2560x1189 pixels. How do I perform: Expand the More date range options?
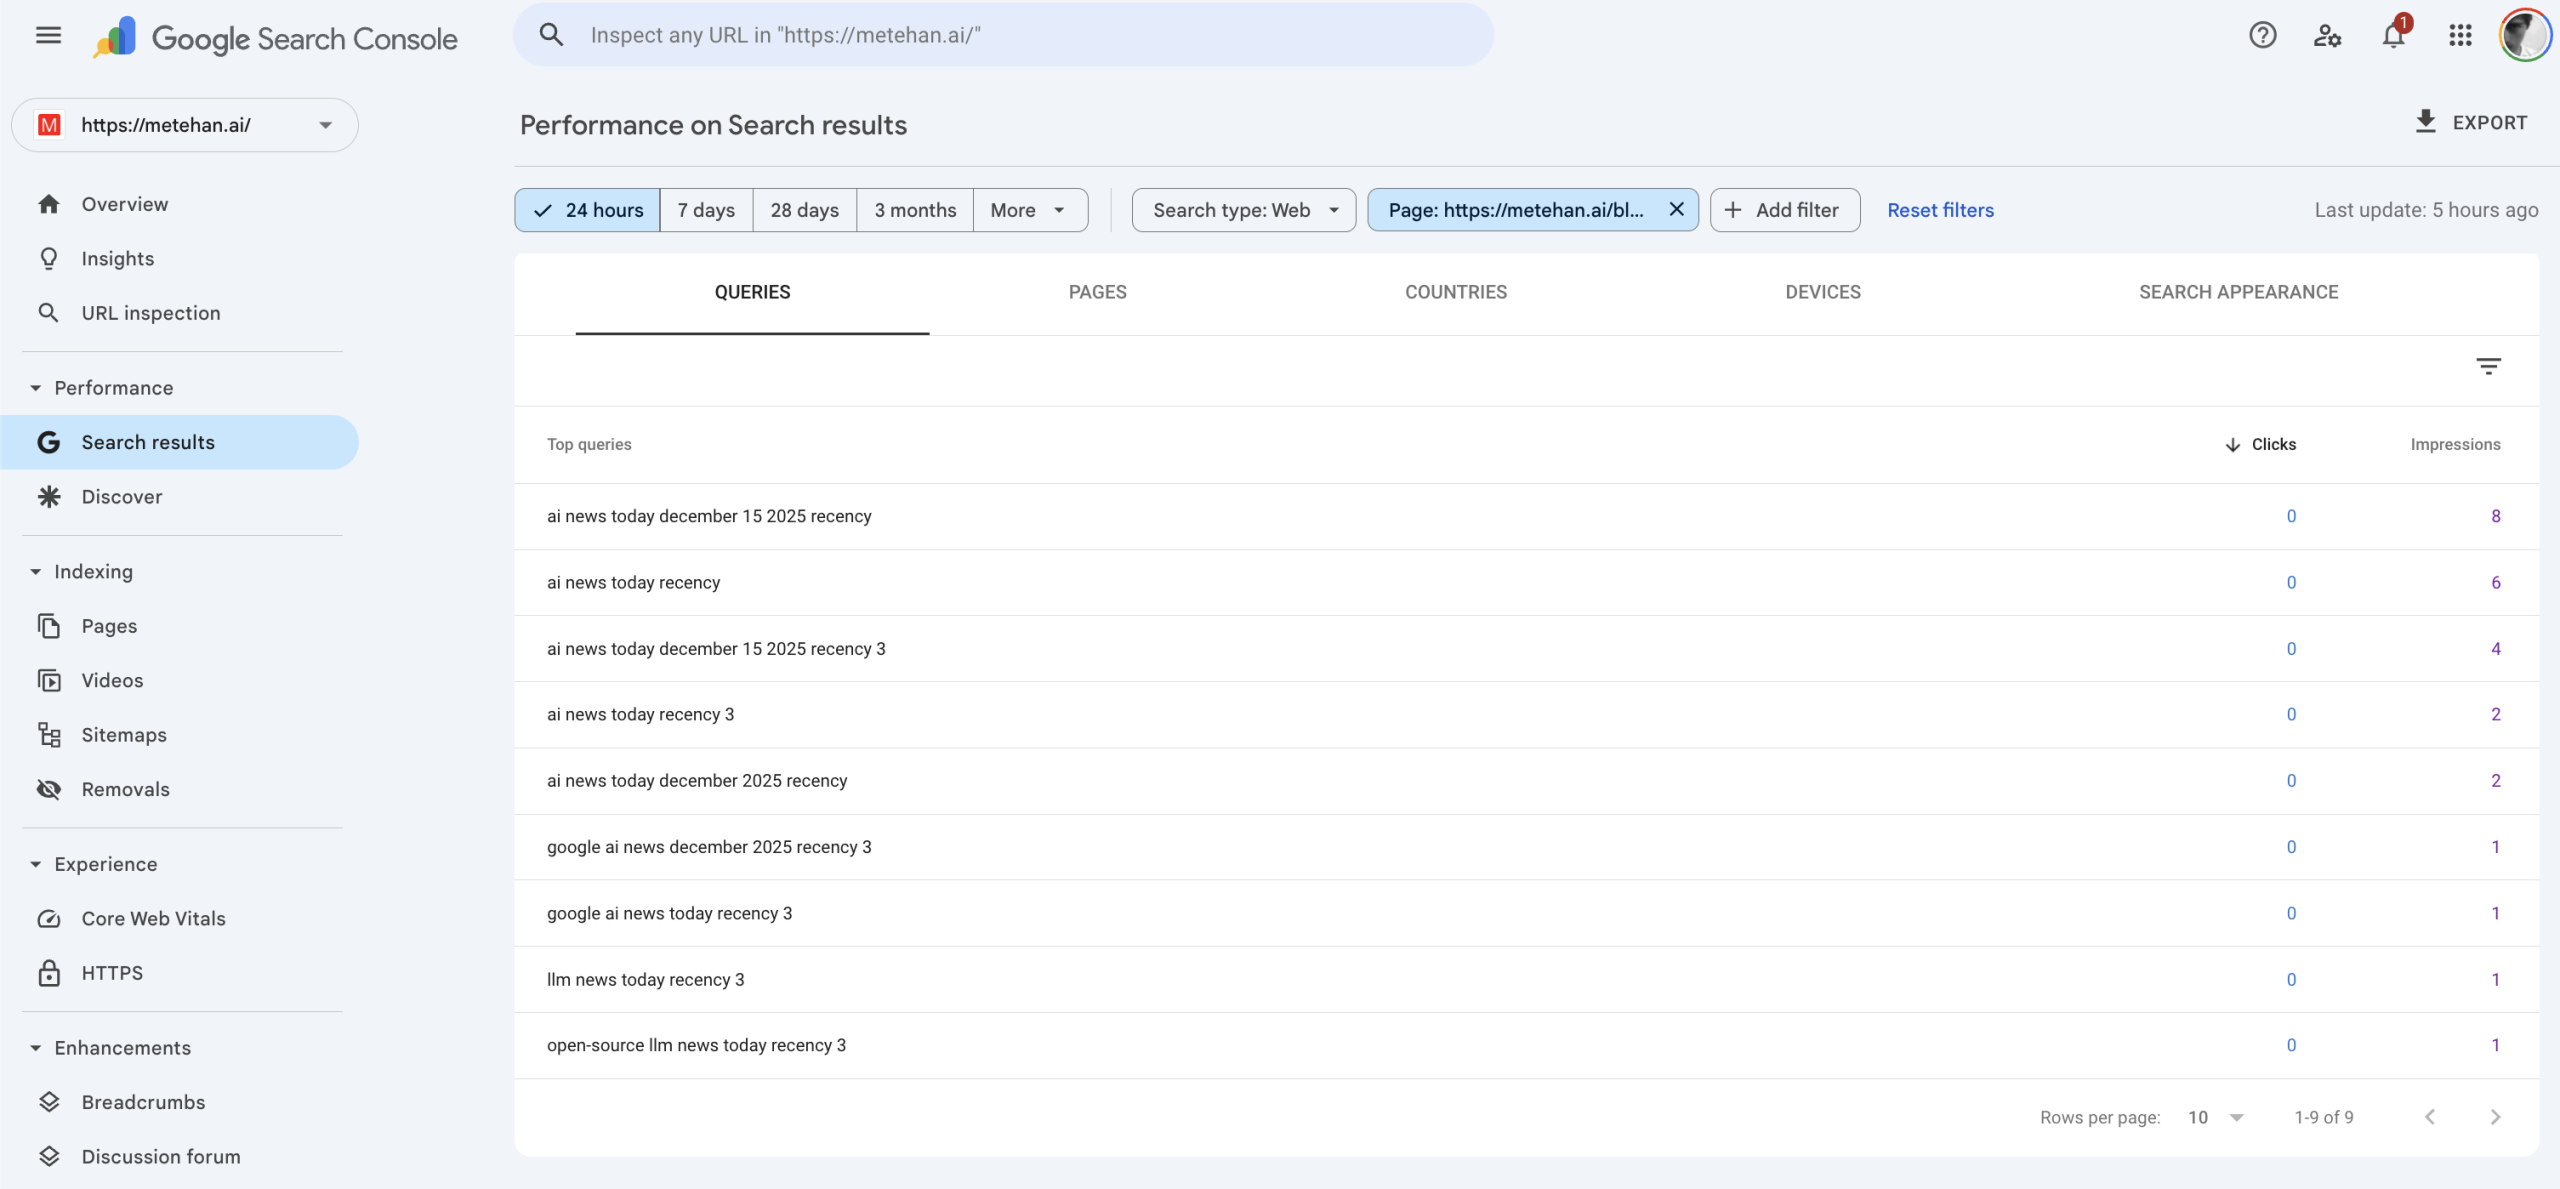[1028, 210]
